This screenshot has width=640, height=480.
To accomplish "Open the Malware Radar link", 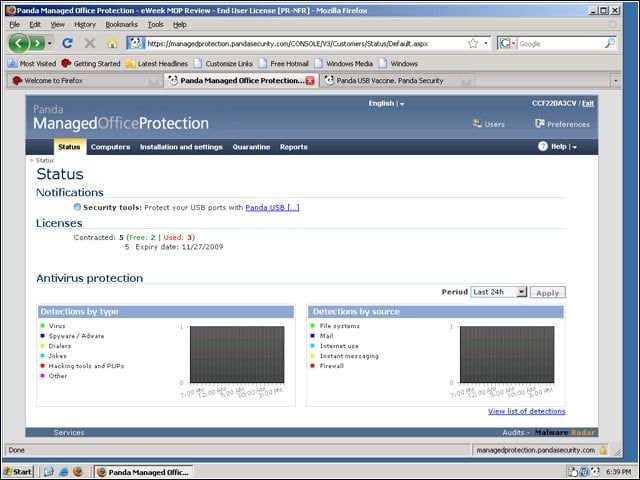I will (565, 432).
